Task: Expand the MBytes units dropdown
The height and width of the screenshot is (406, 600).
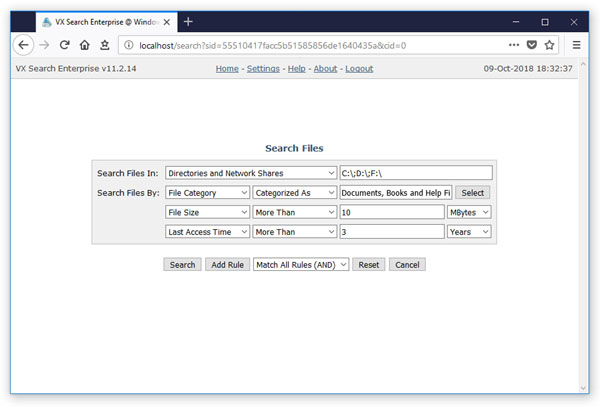Action: point(469,212)
